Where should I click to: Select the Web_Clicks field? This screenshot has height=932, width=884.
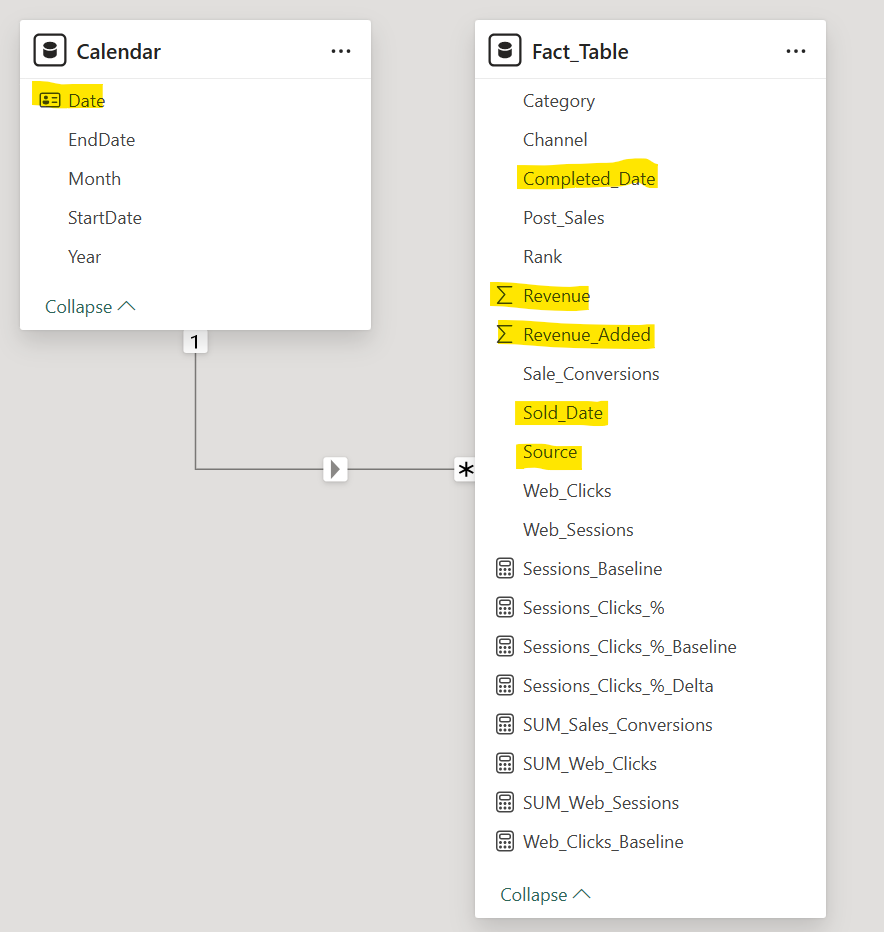click(x=567, y=491)
